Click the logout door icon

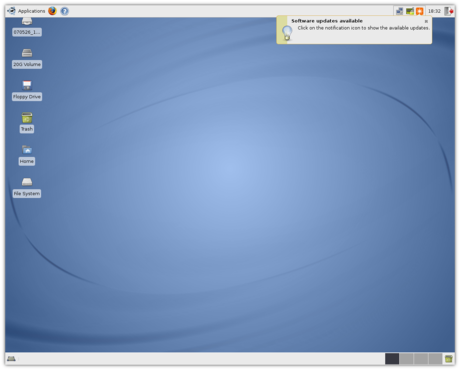[x=449, y=11]
